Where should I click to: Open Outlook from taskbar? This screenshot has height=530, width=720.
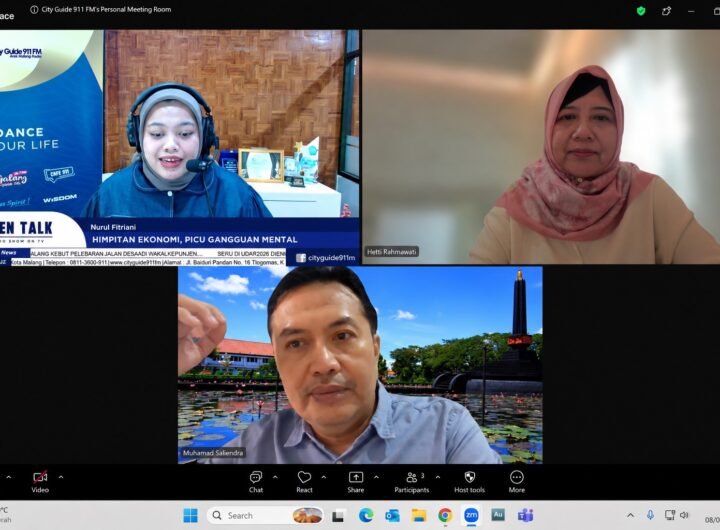click(x=392, y=515)
